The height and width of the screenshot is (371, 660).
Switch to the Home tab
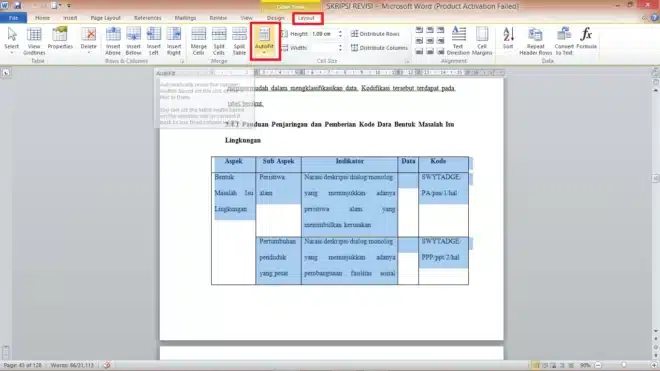click(x=42, y=18)
